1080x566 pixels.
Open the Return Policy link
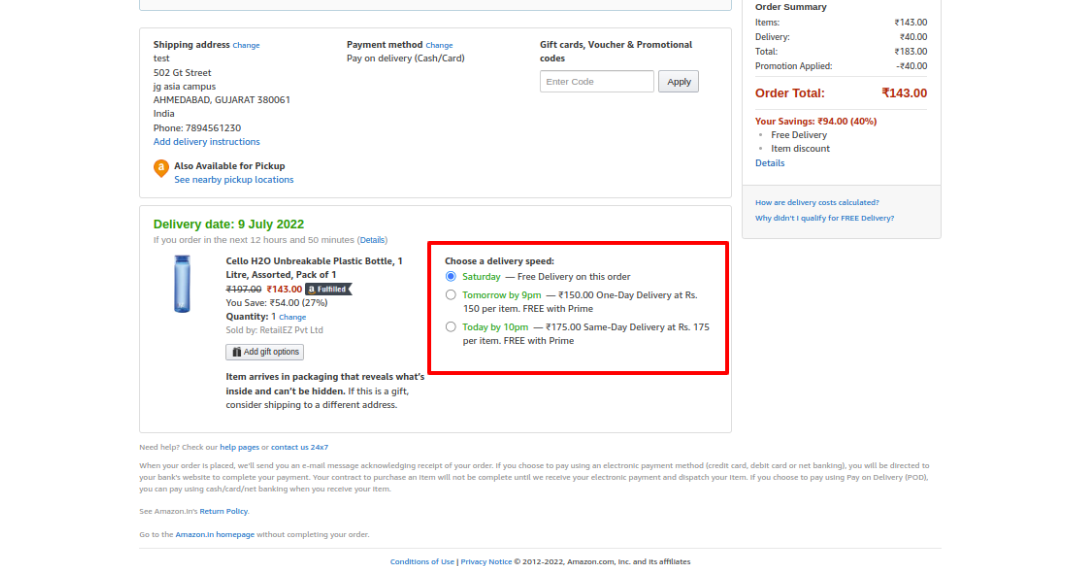click(x=223, y=512)
